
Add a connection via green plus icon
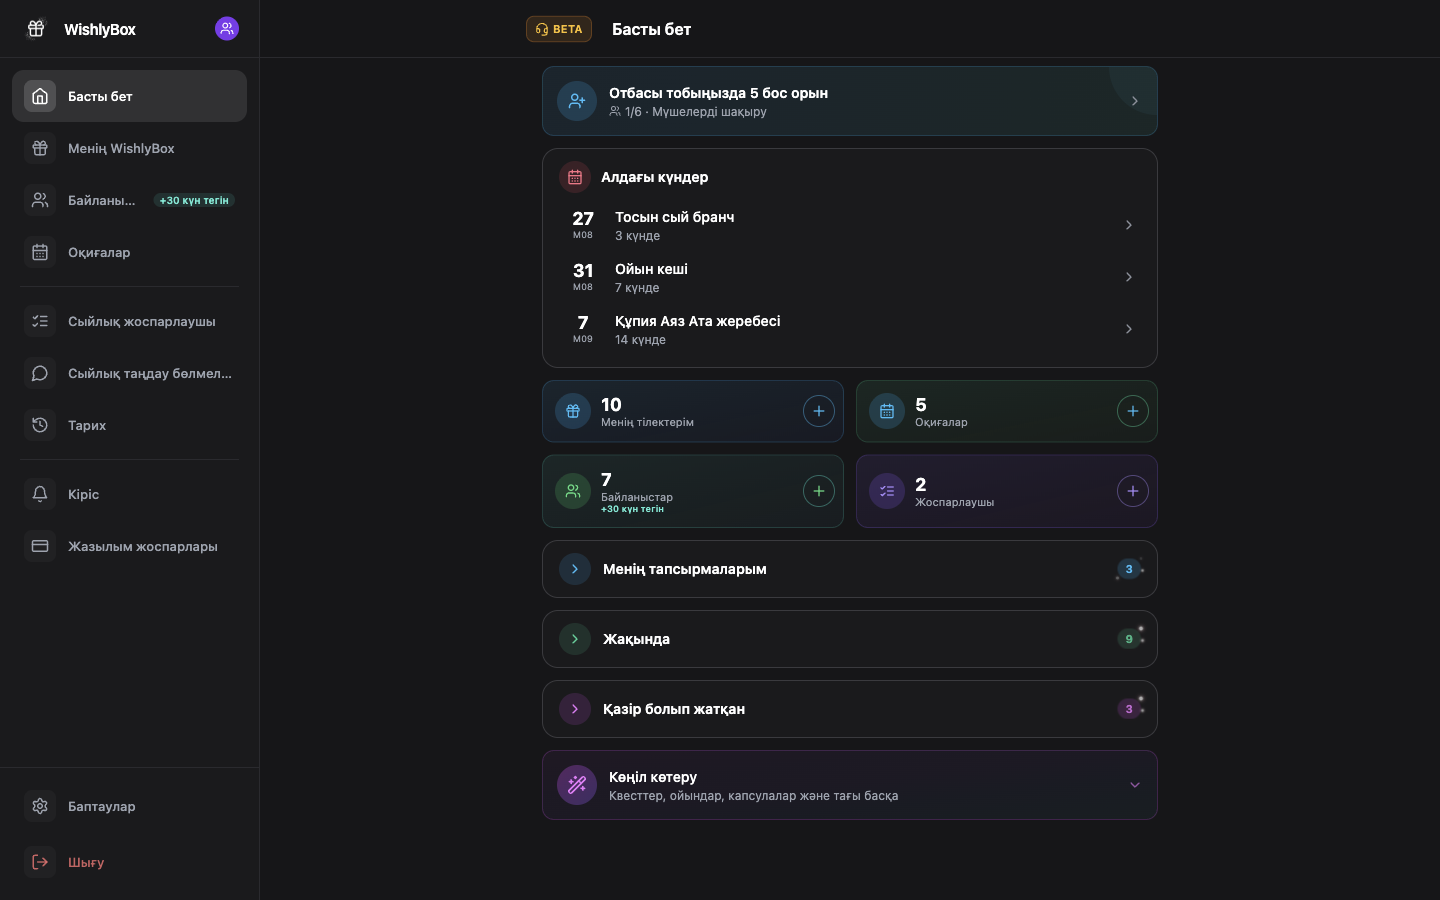click(819, 491)
